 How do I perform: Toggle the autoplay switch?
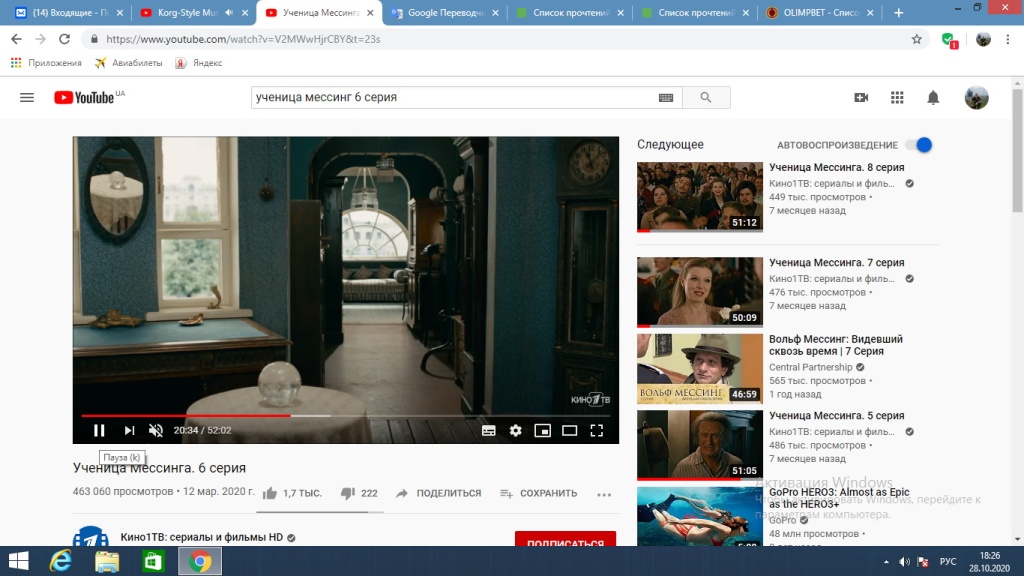pyautogui.click(x=920, y=145)
